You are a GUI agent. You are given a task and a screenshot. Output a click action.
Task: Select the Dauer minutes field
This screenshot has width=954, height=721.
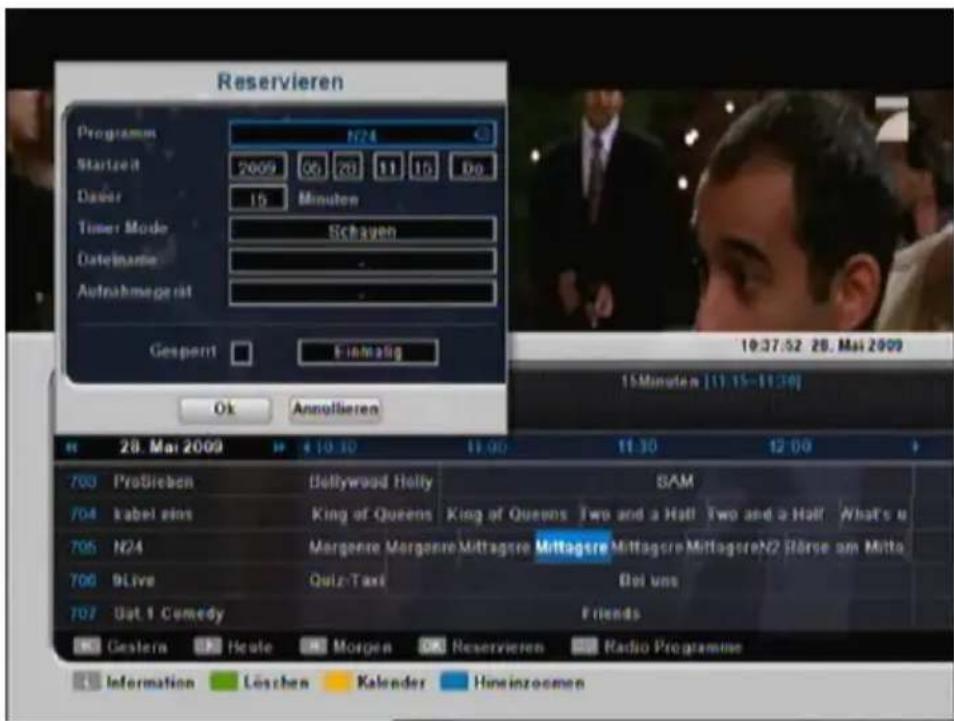click(x=258, y=198)
